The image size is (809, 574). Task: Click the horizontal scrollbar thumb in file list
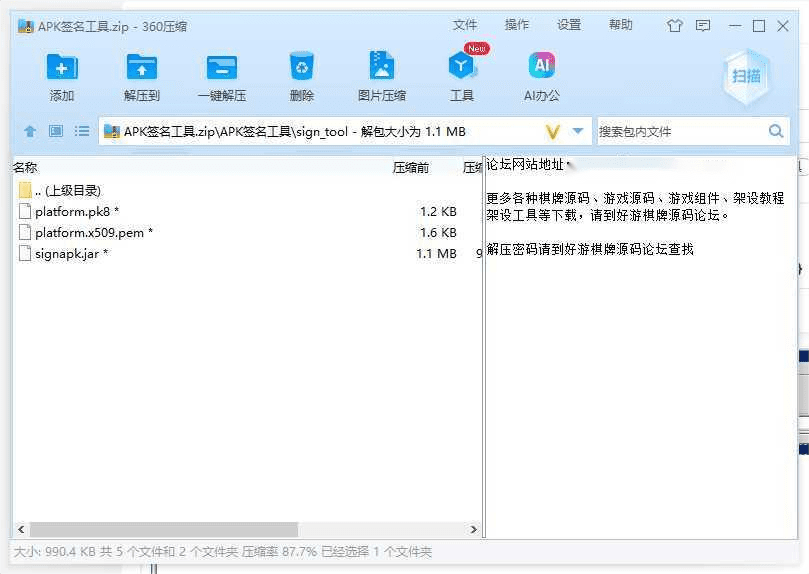(164, 529)
